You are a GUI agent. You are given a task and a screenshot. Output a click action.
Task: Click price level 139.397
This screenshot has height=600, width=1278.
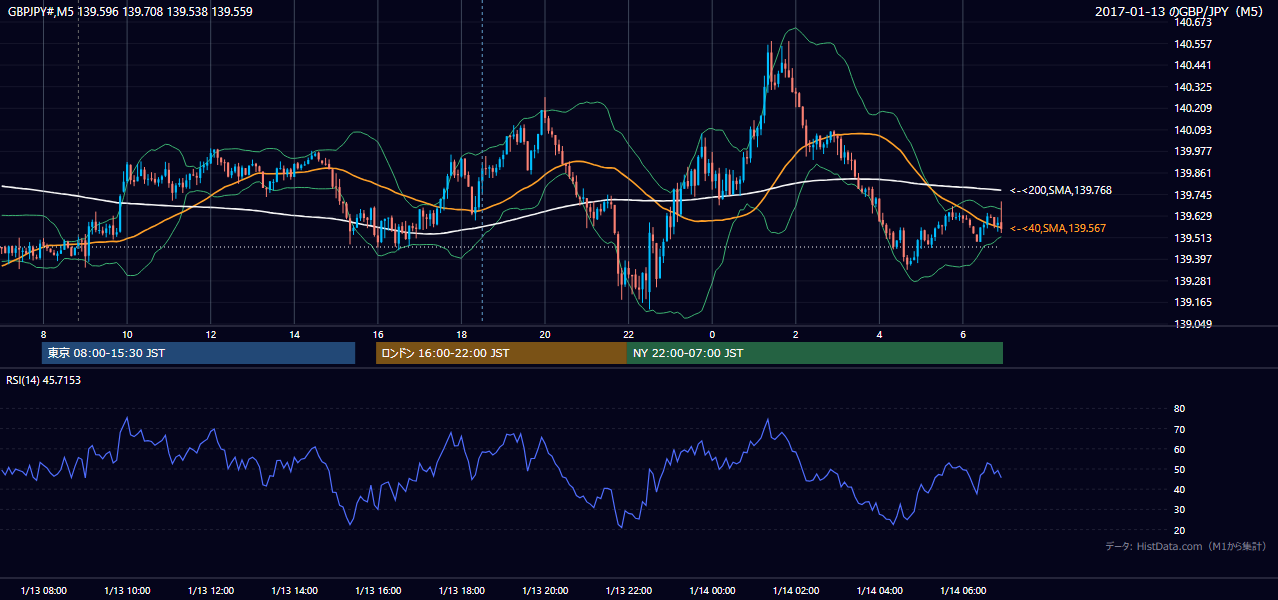click(x=1193, y=259)
